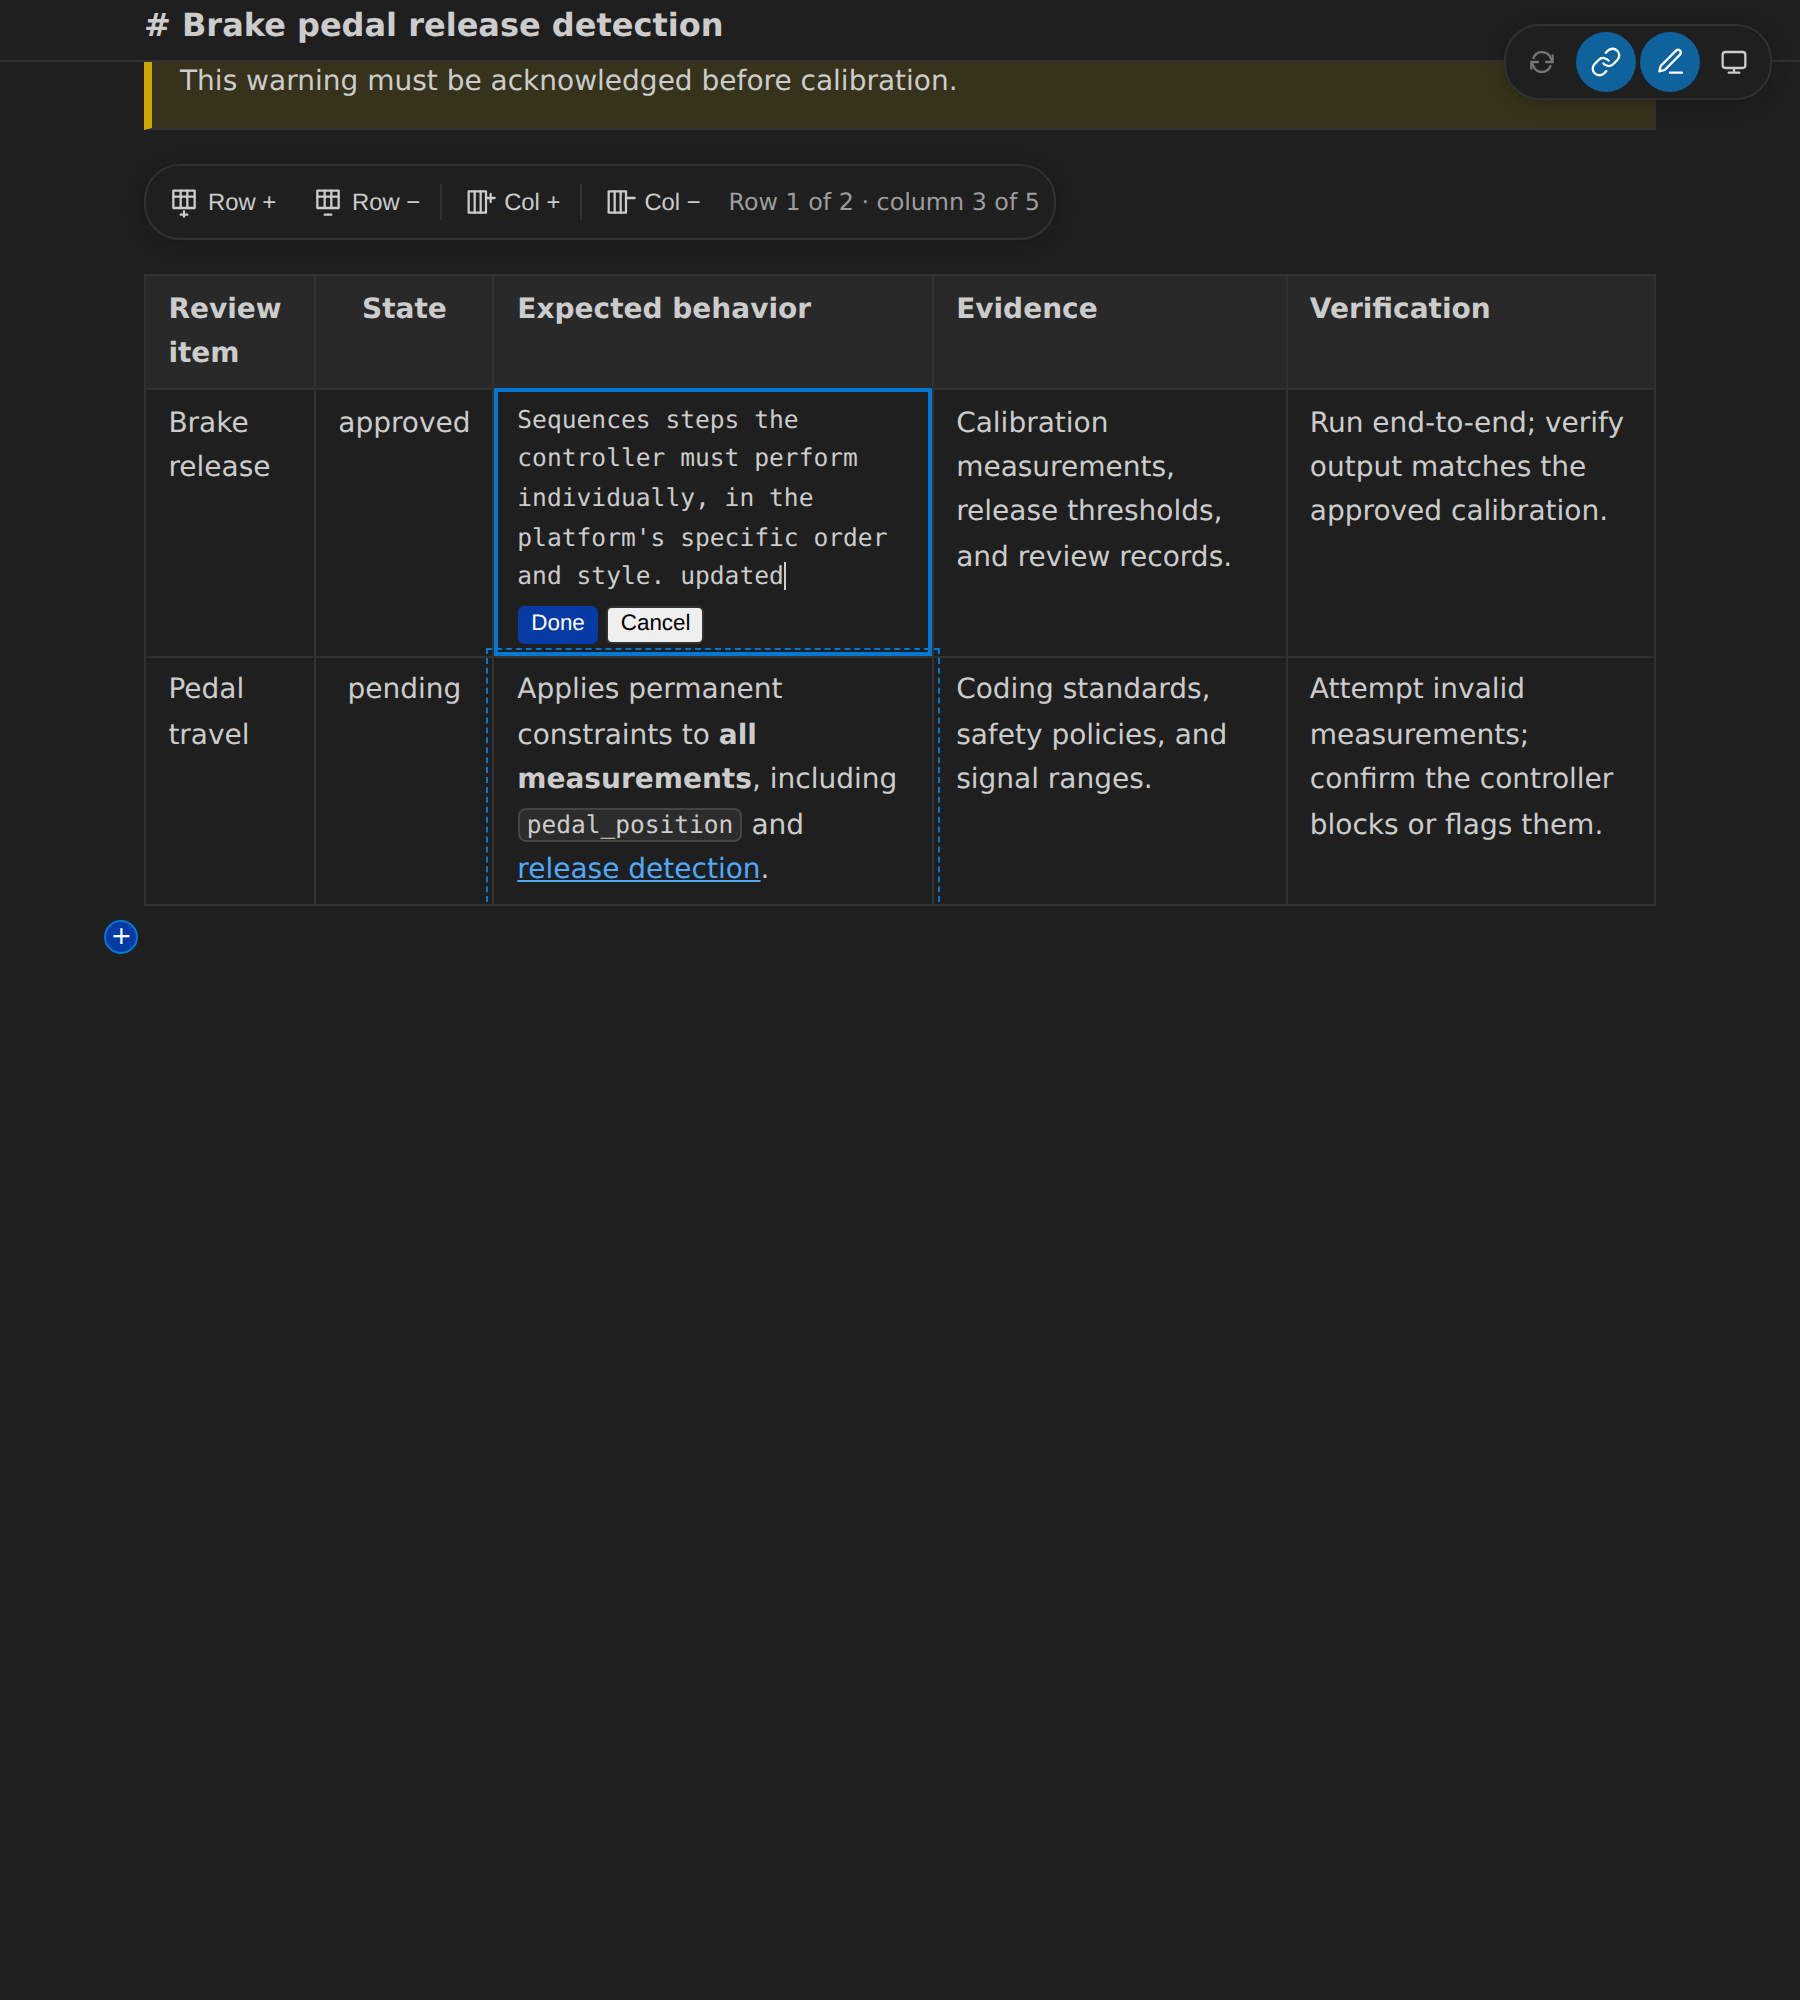Click the 'Brake pedal release detection' heading
This screenshot has height=2000, width=1800.
(434, 25)
